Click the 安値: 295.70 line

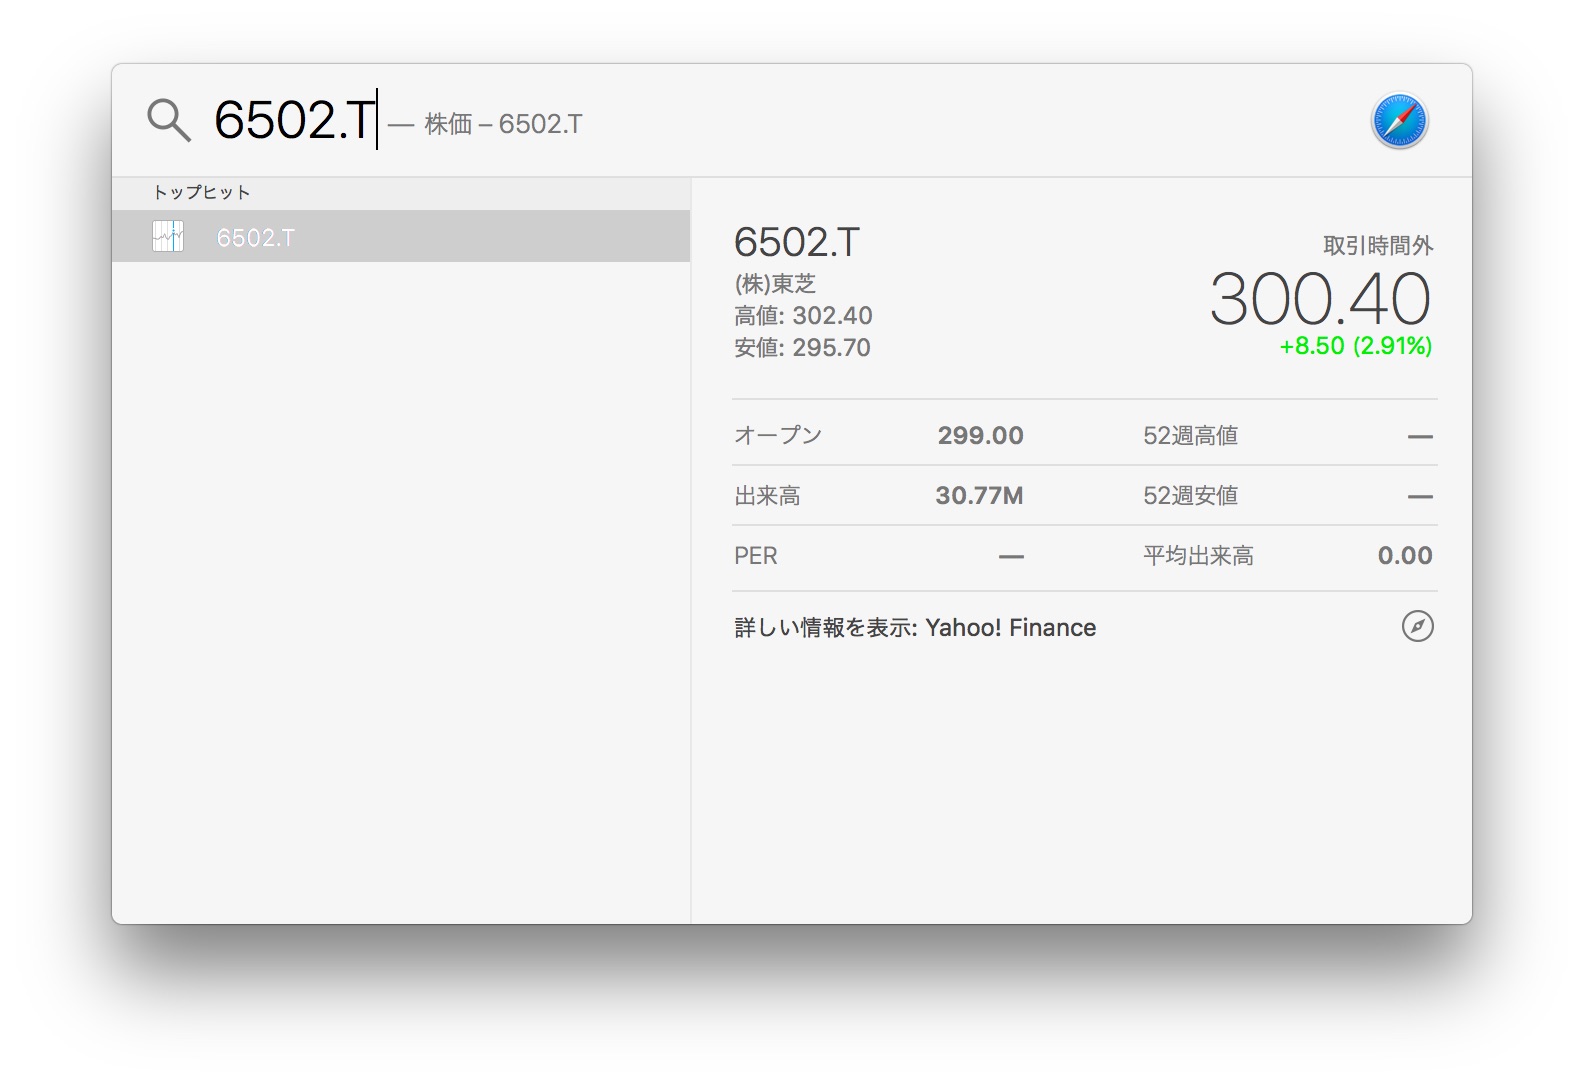(x=802, y=348)
